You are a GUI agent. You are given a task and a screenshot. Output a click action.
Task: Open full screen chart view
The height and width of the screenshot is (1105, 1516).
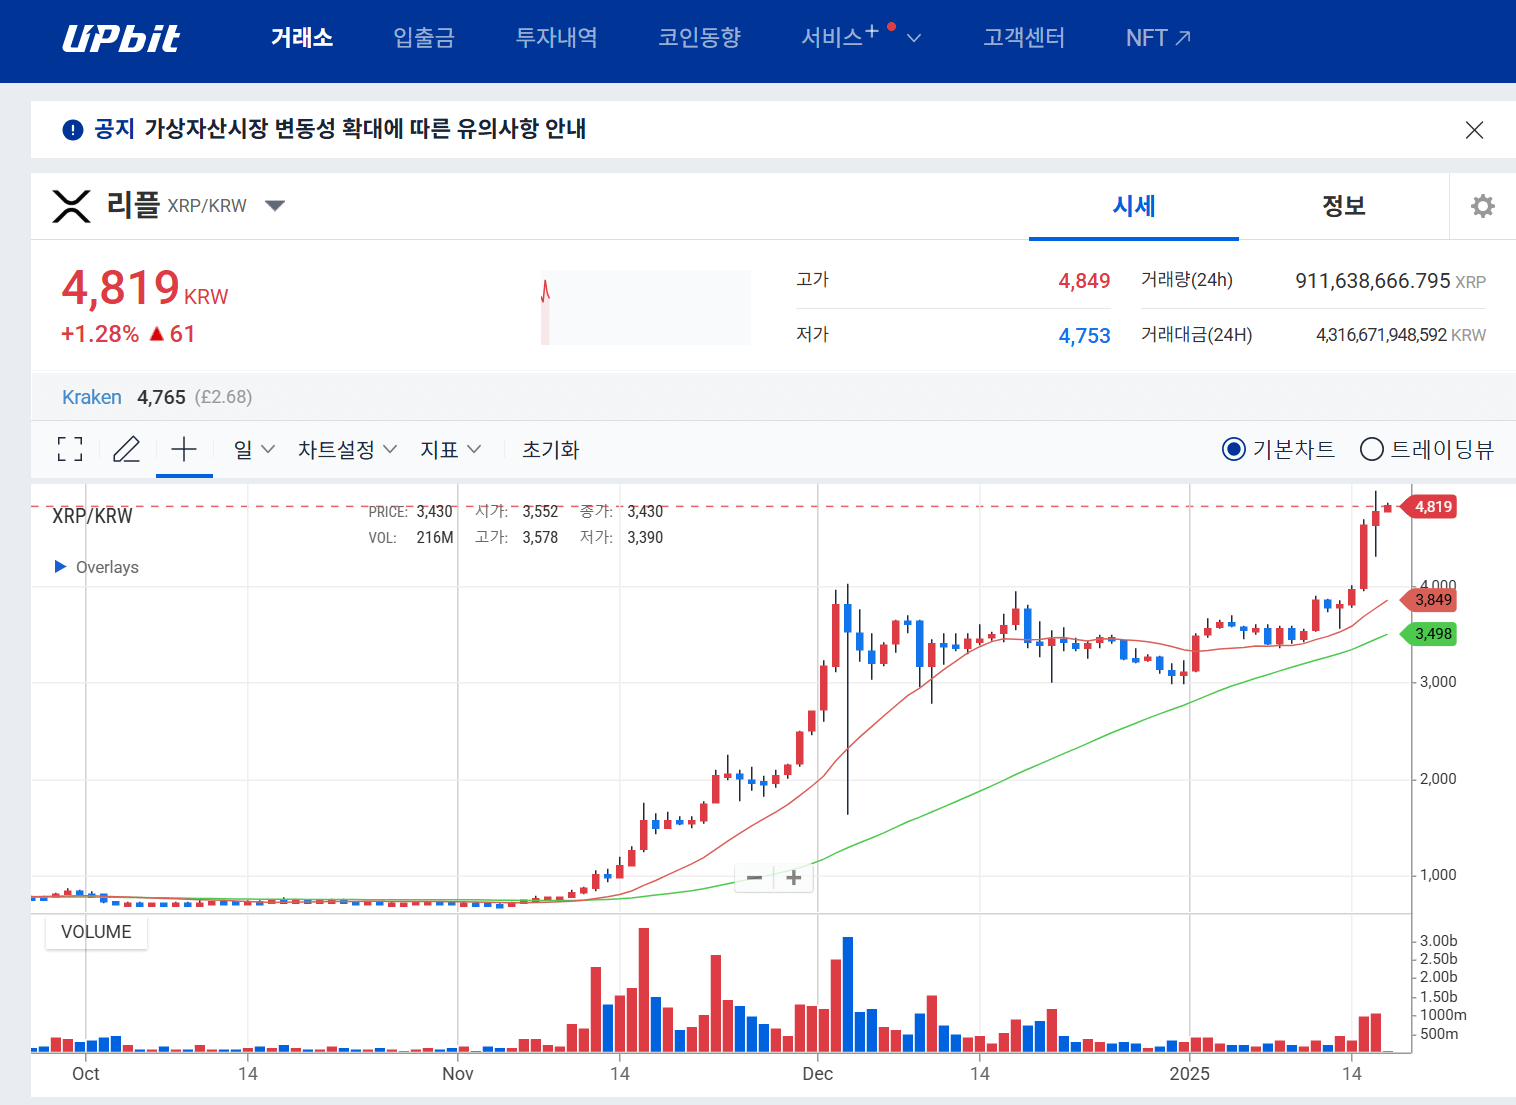pos(70,449)
